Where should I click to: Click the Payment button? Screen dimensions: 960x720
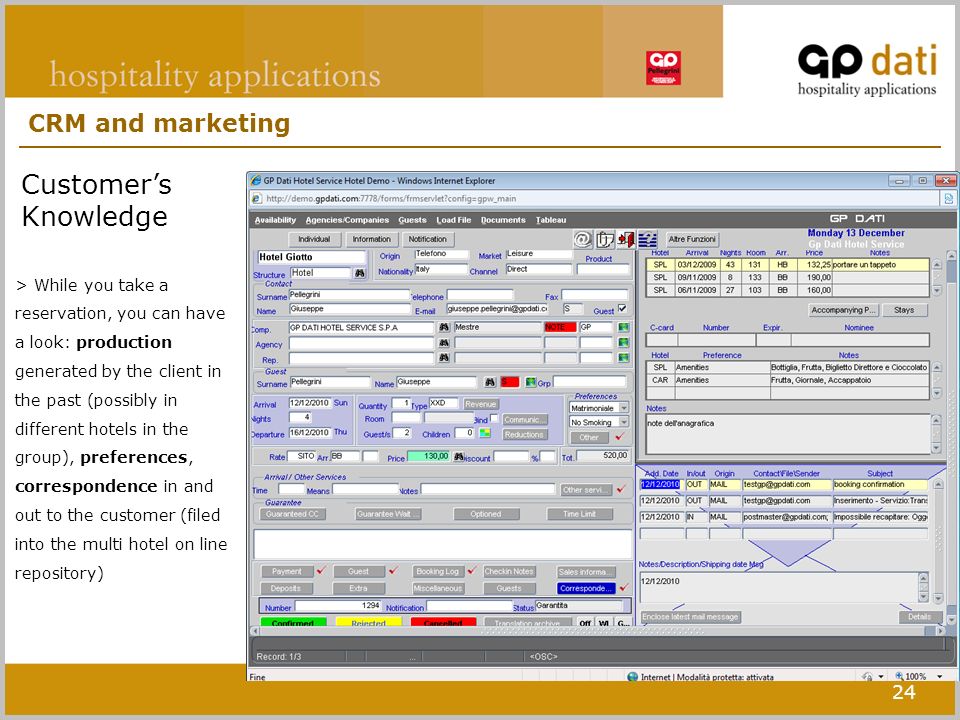(x=287, y=571)
